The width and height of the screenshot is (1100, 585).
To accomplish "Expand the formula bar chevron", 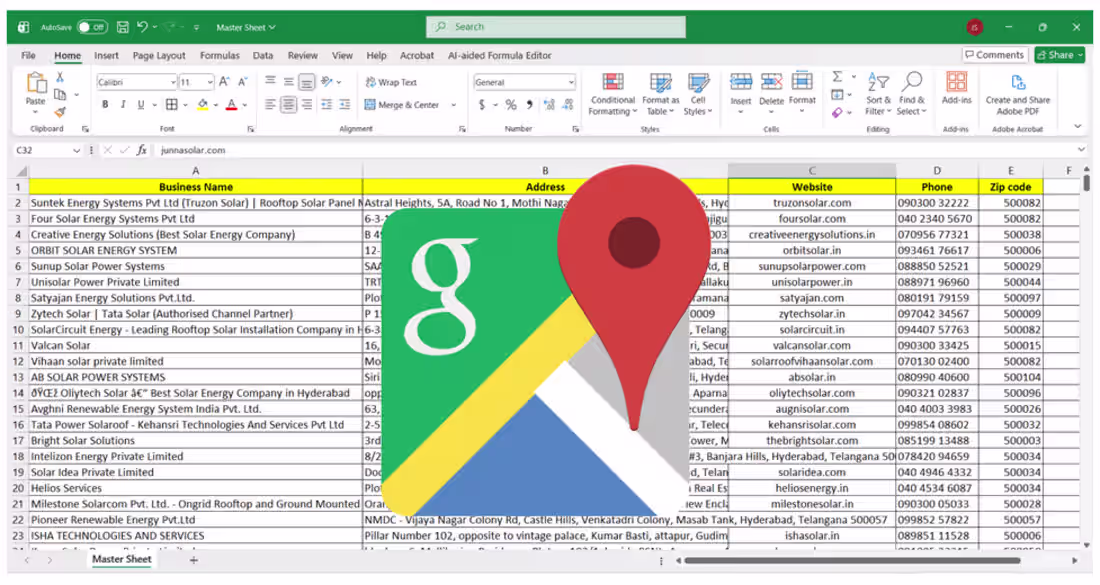I will (x=1082, y=149).
